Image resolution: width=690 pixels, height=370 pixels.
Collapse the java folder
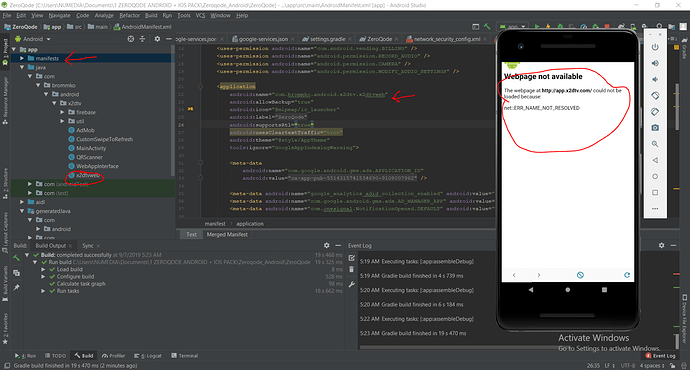tap(22, 67)
